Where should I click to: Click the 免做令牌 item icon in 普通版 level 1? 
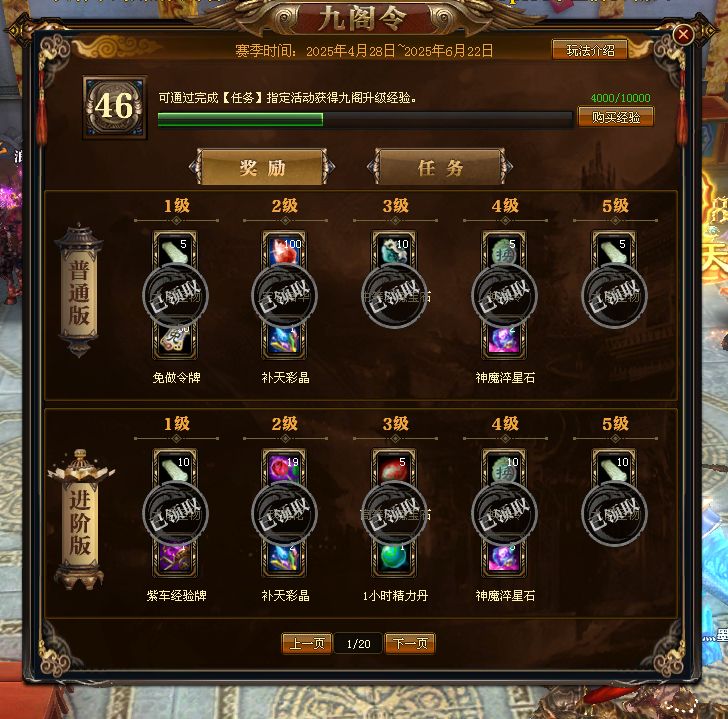tap(175, 340)
